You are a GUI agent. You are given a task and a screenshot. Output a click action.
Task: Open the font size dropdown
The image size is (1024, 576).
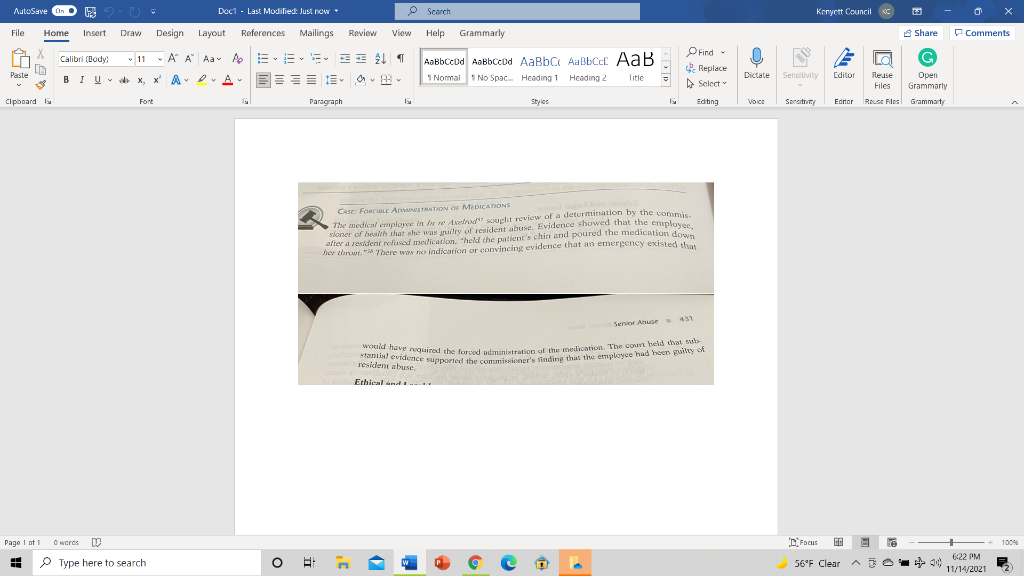159,59
